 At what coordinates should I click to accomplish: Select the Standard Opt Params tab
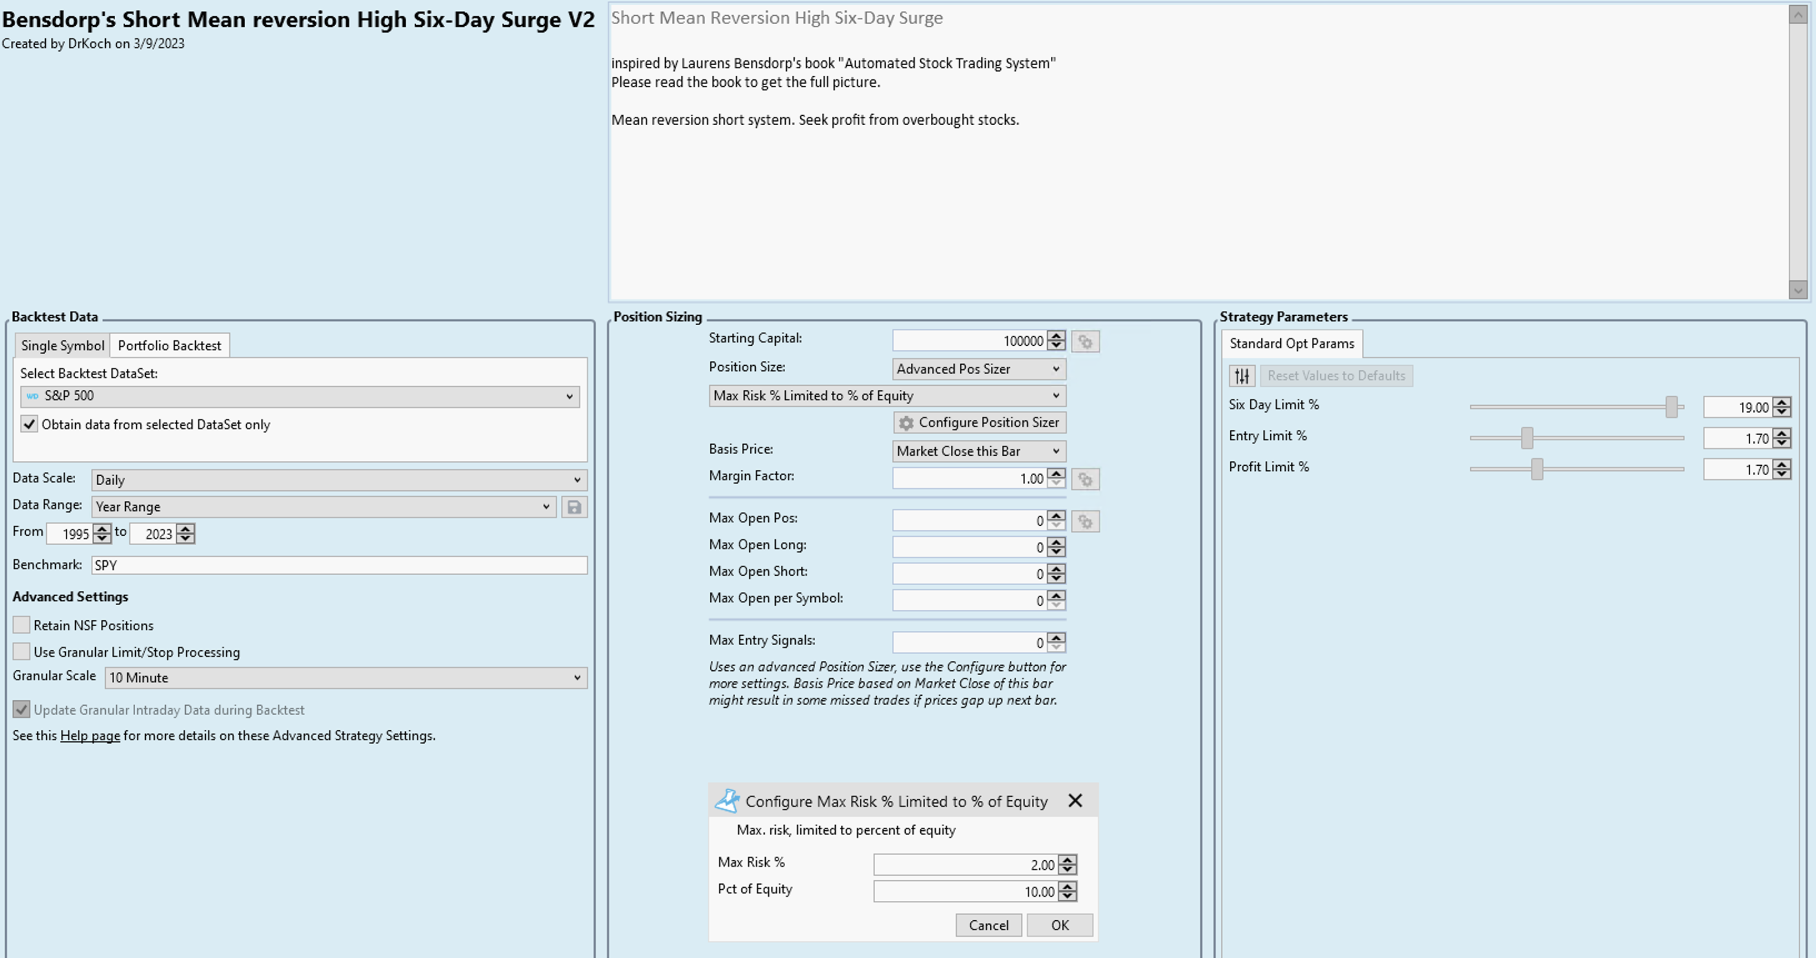click(x=1291, y=344)
